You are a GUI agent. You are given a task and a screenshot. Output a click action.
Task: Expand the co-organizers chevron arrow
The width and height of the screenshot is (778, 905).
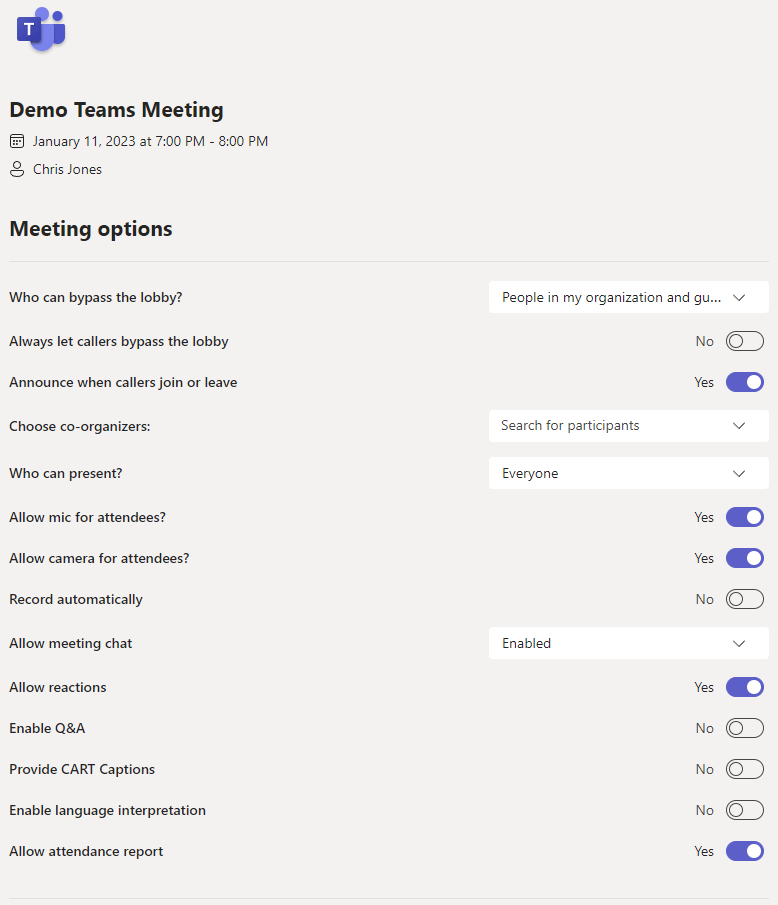pyautogui.click(x=739, y=426)
